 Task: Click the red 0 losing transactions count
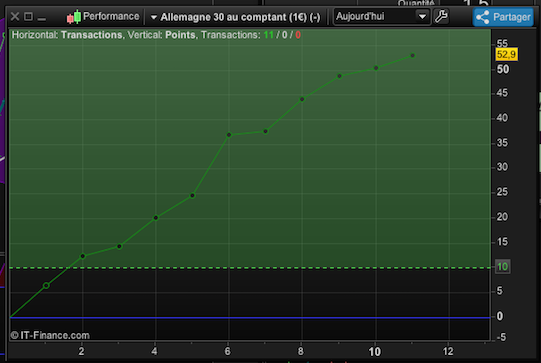[x=298, y=35]
